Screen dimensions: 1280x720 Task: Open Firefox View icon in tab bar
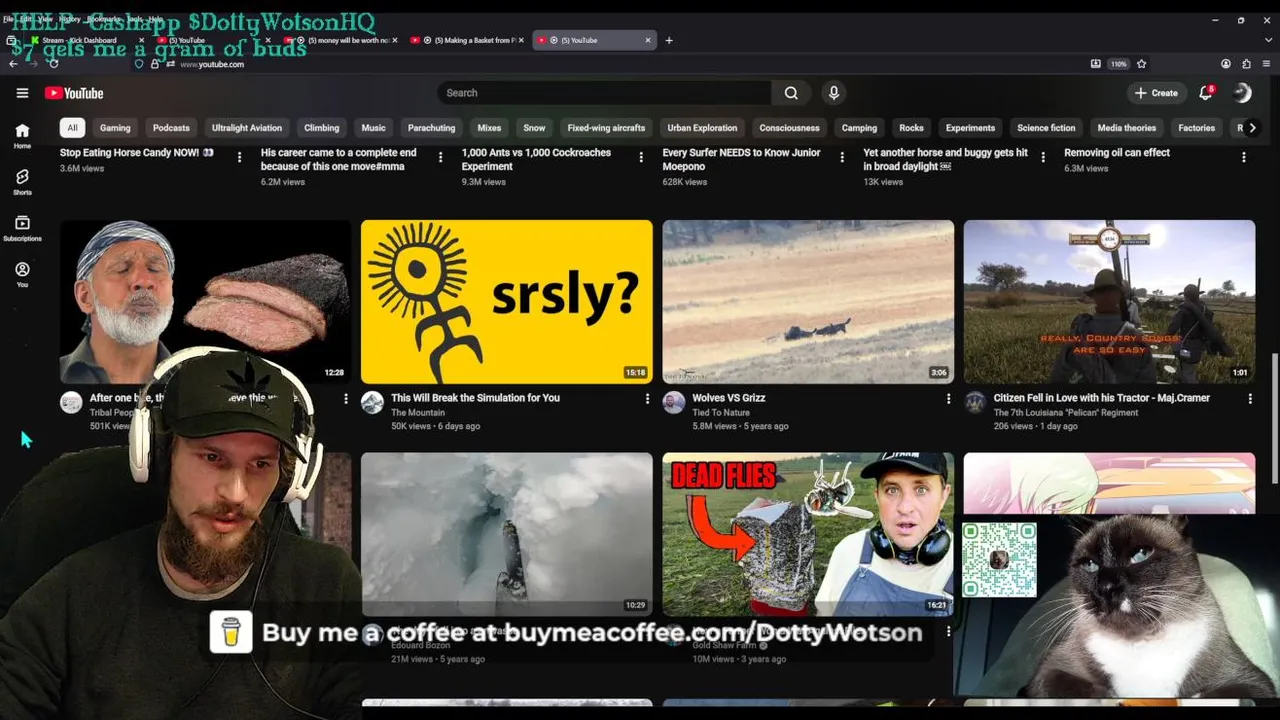click(x=11, y=40)
